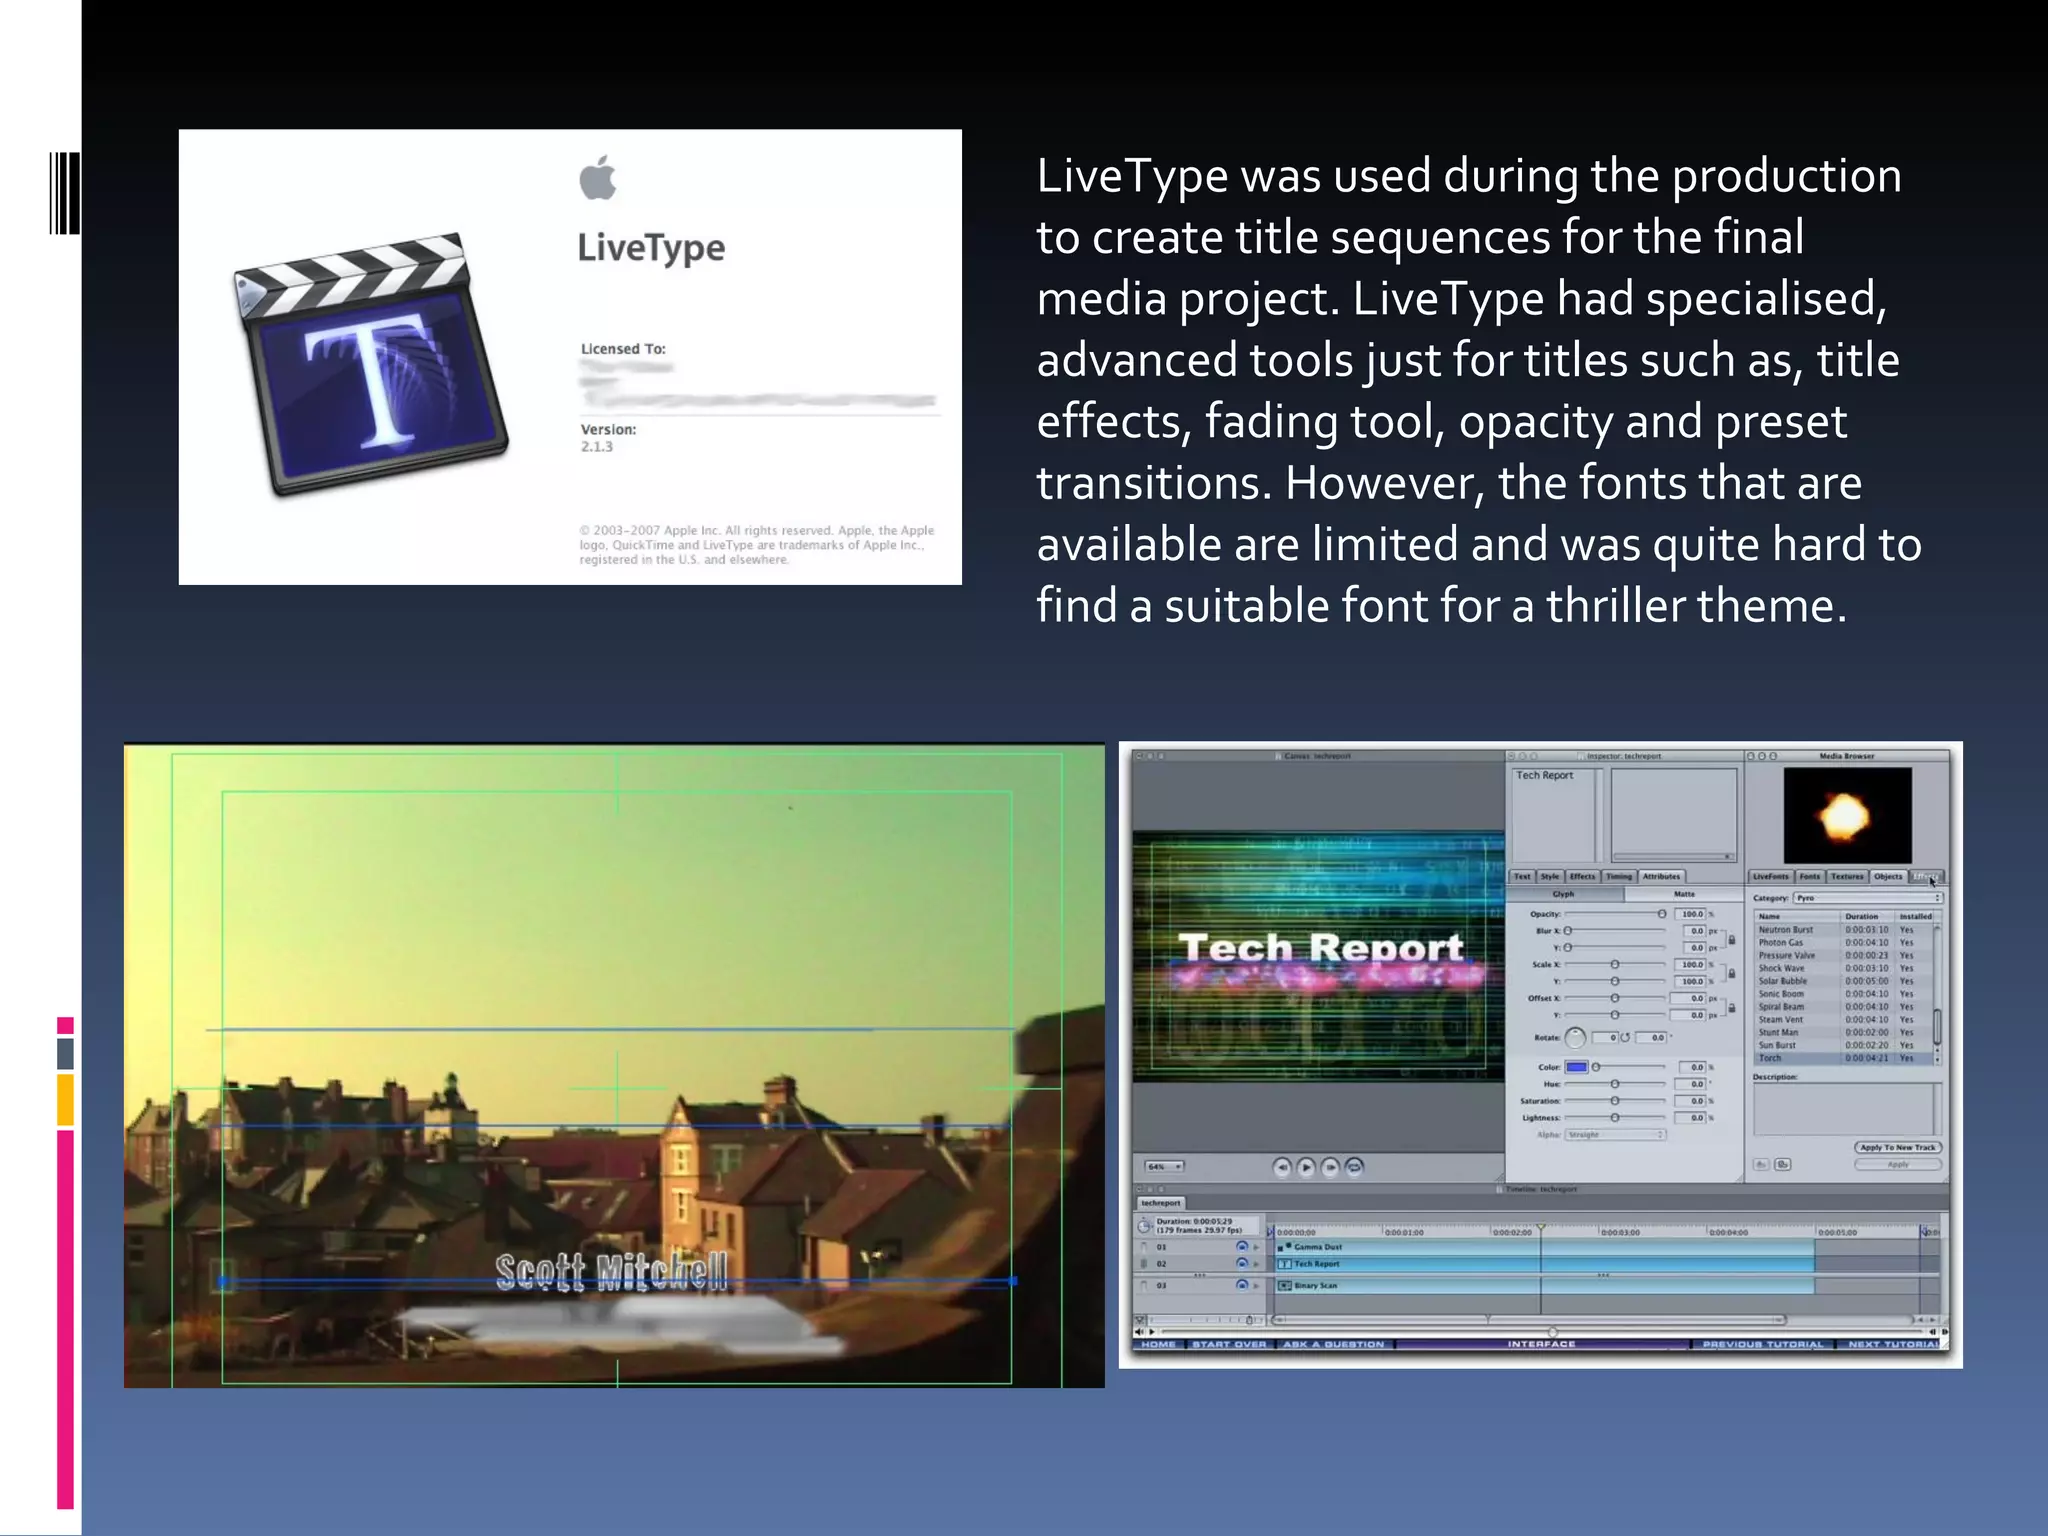Viewport: 2048px width, 1536px height.
Task: Adjust the Opacity slider handle
Action: coord(1661,914)
